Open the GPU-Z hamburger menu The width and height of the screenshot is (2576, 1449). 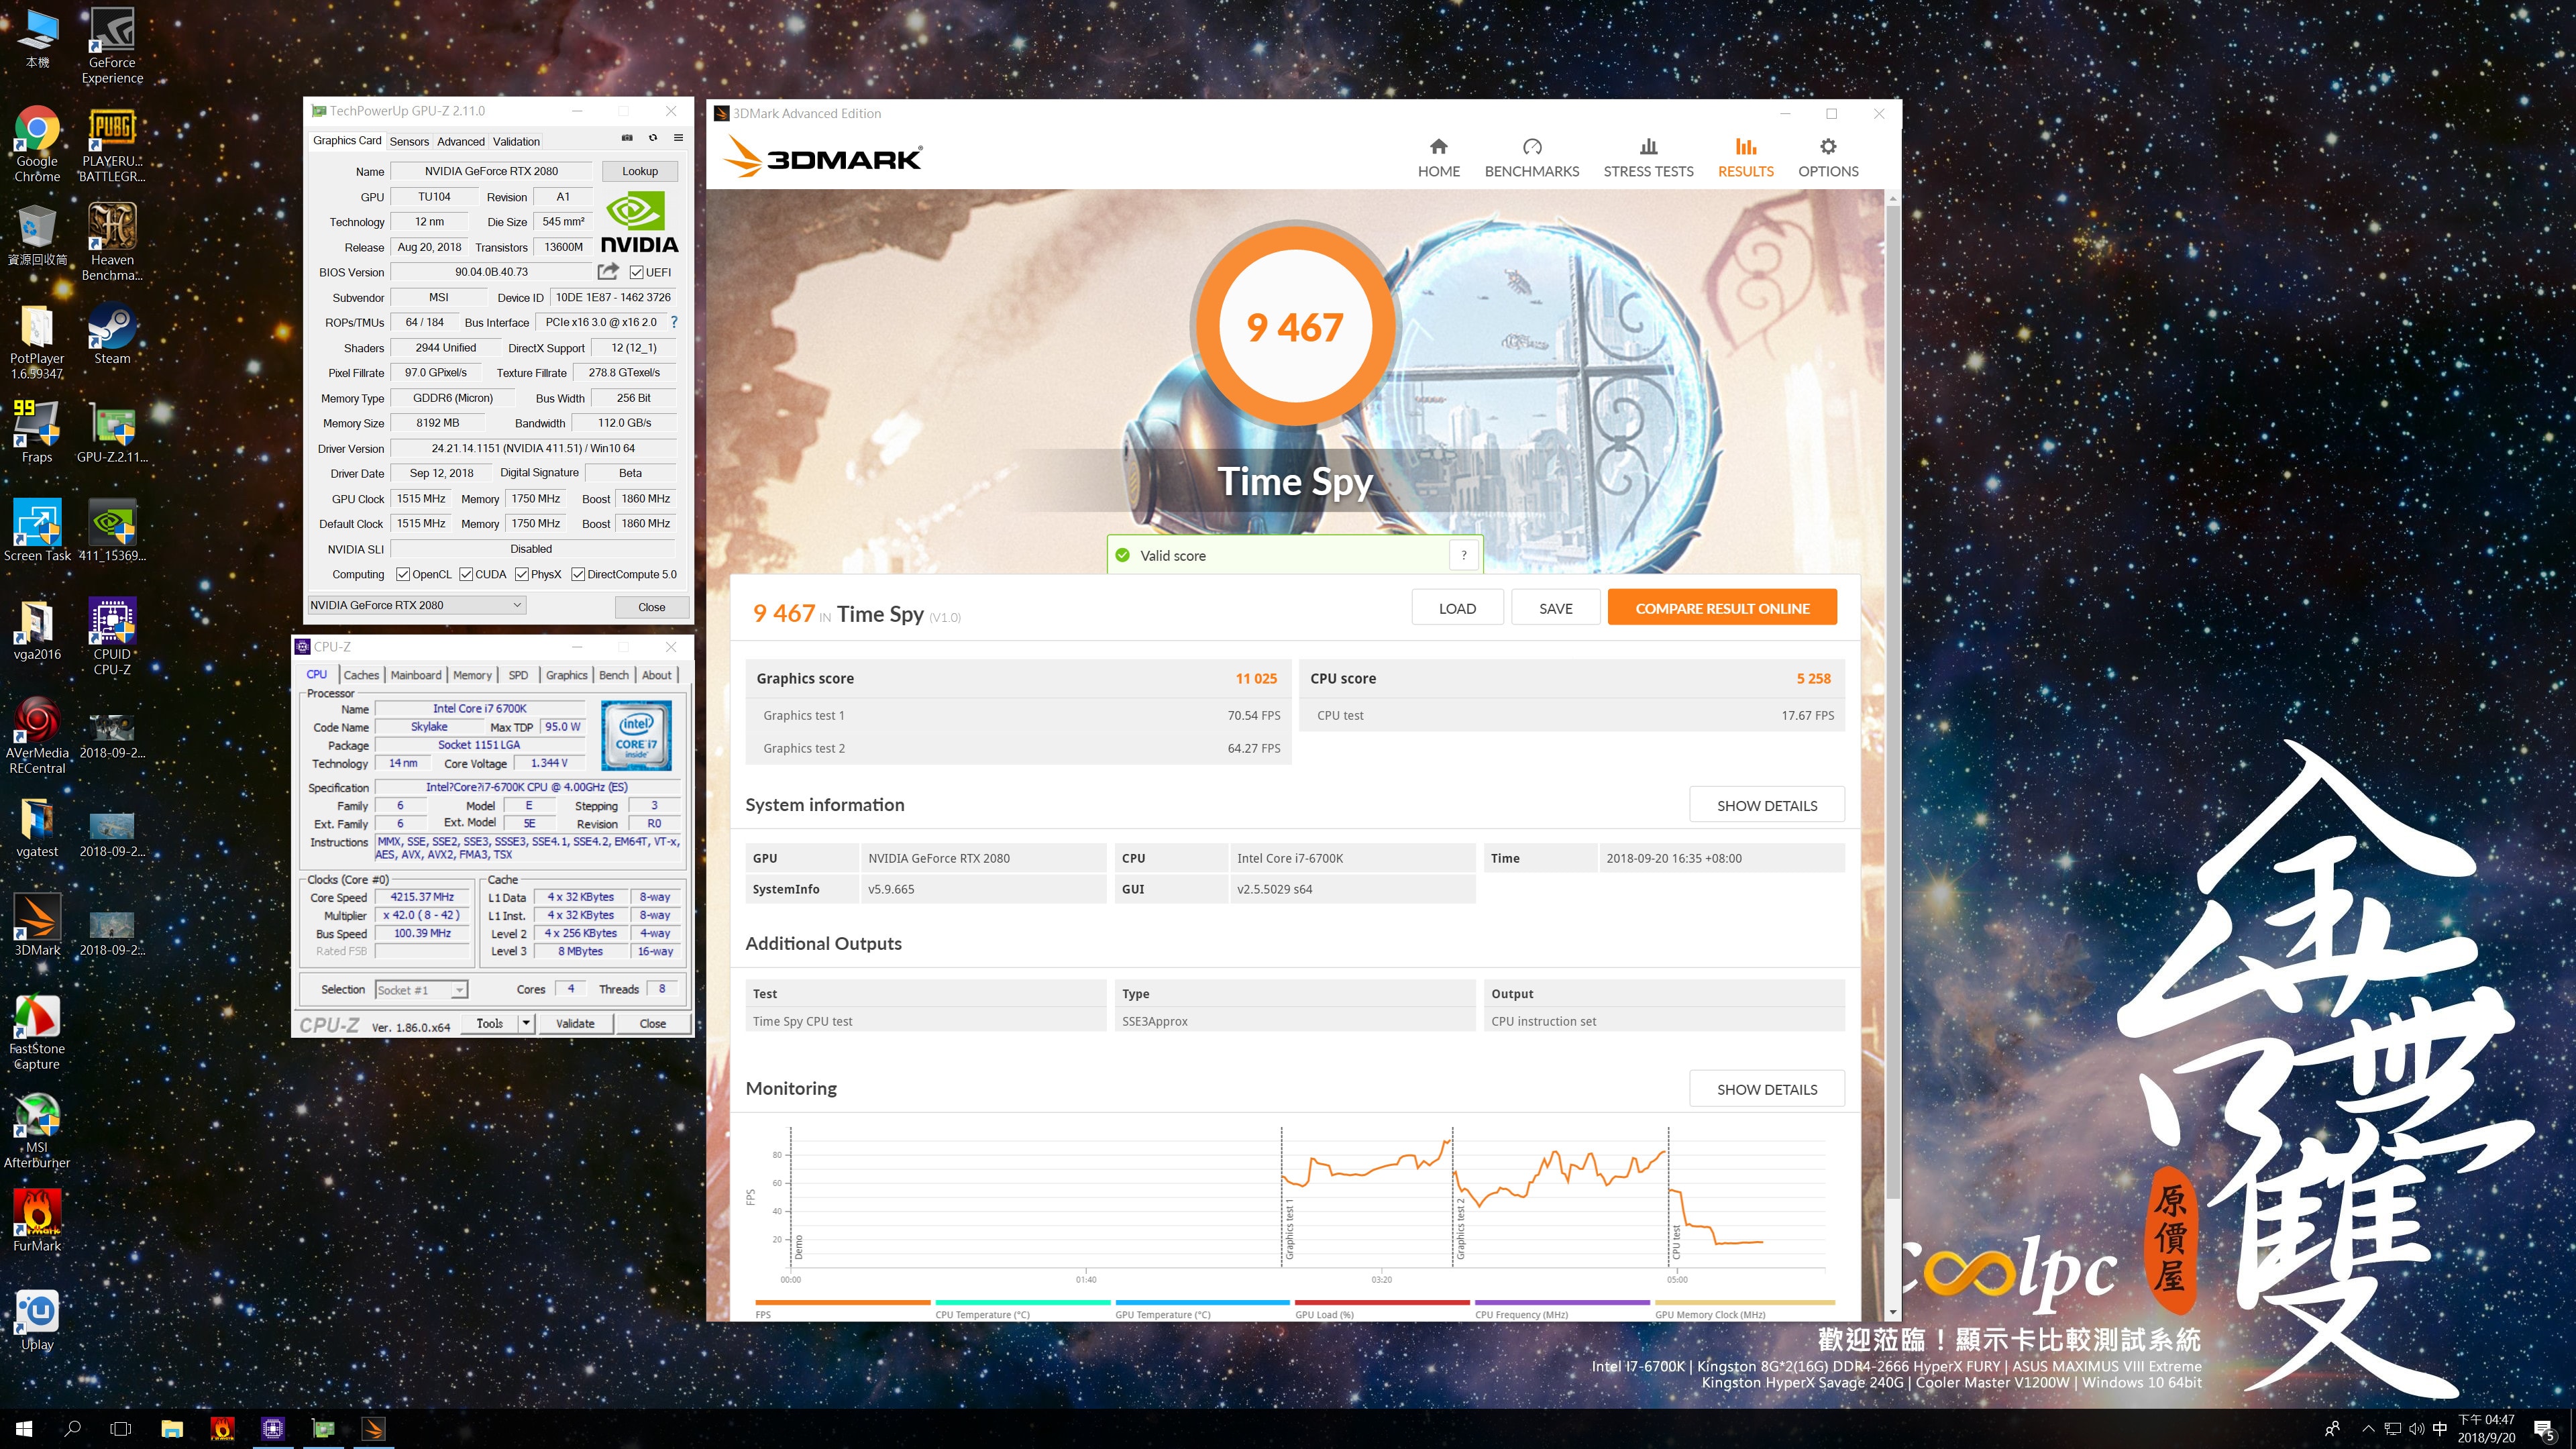(x=678, y=138)
